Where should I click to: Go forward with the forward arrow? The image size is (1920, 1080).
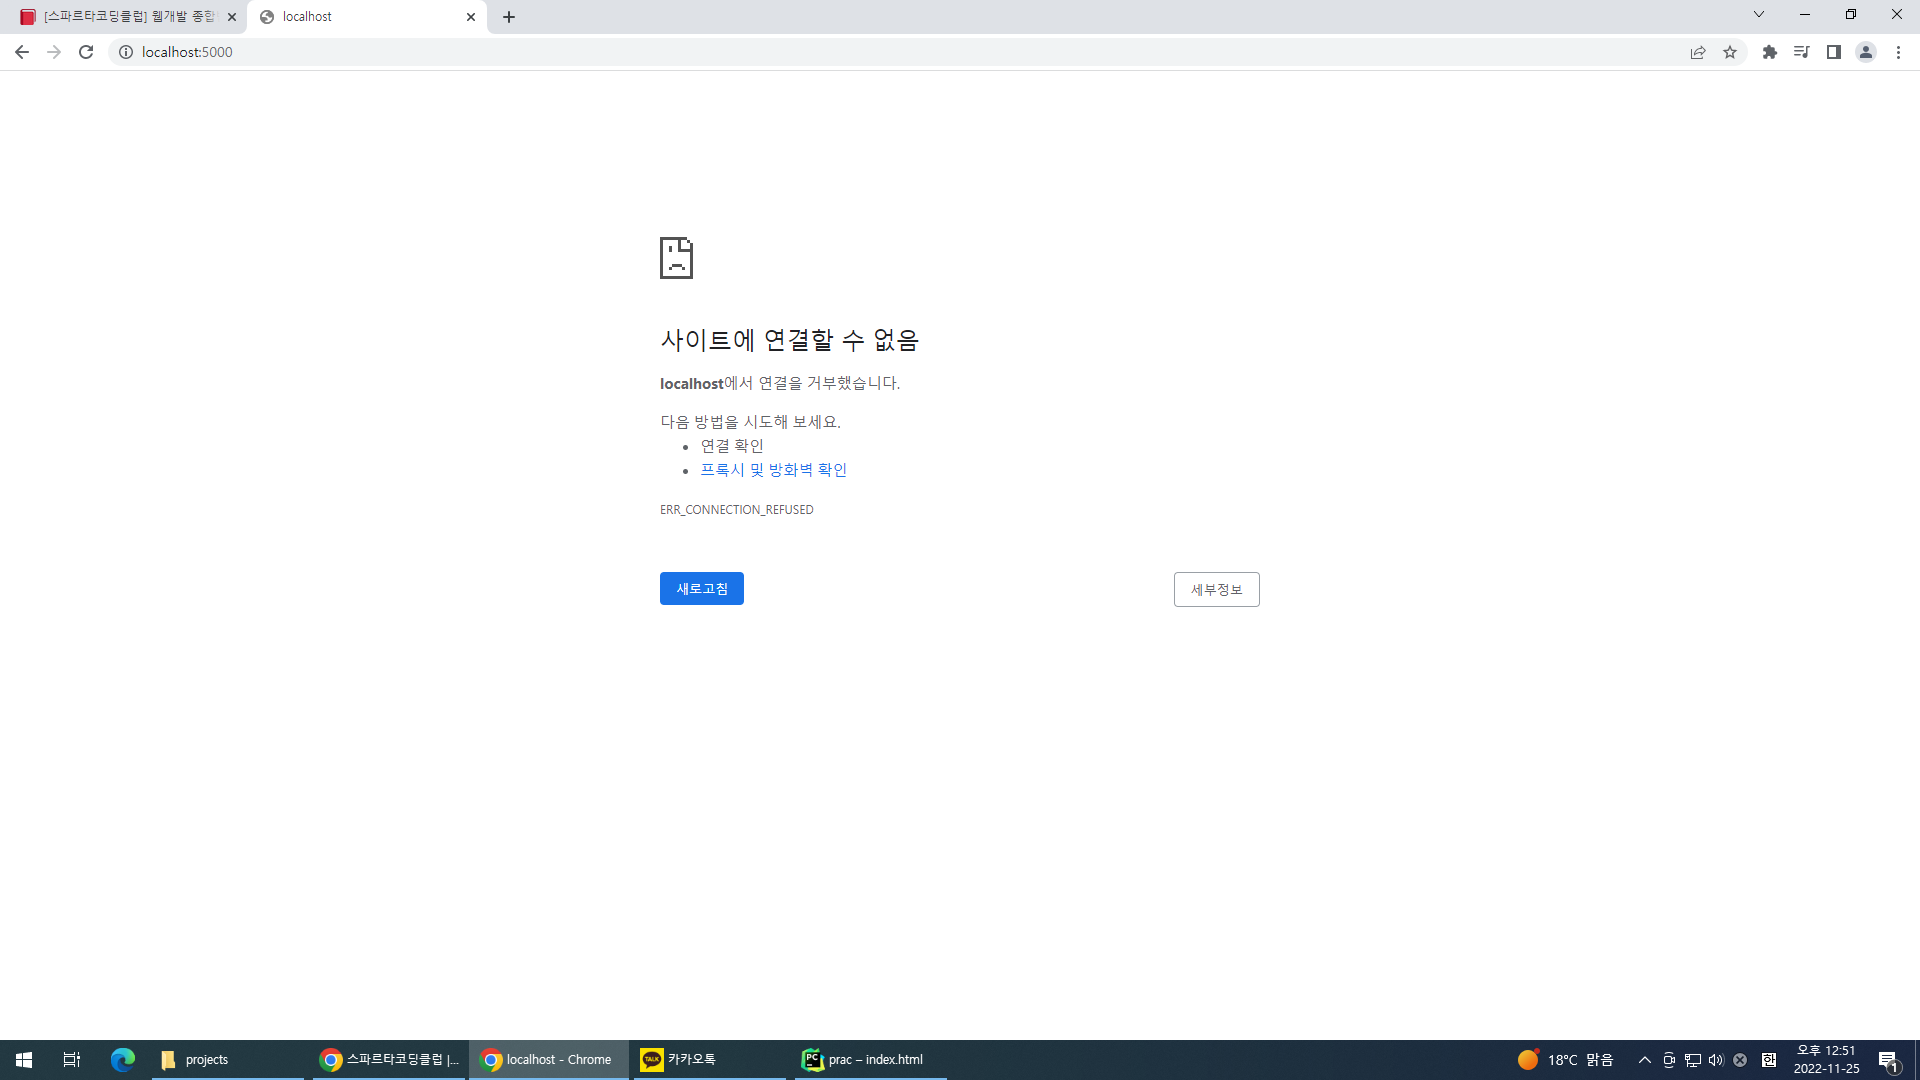point(54,52)
